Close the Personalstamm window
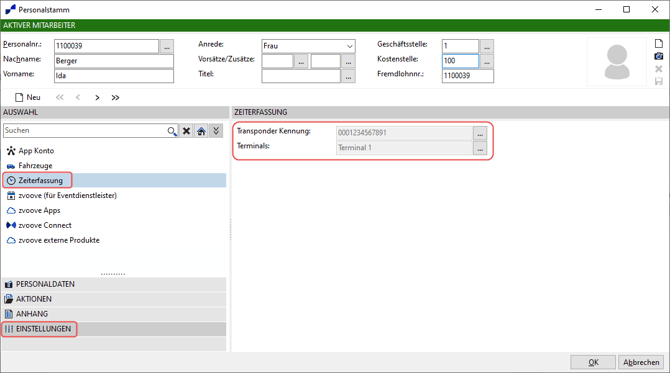Image resolution: width=670 pixels, height=373 pixels. [x=655, y=9]
